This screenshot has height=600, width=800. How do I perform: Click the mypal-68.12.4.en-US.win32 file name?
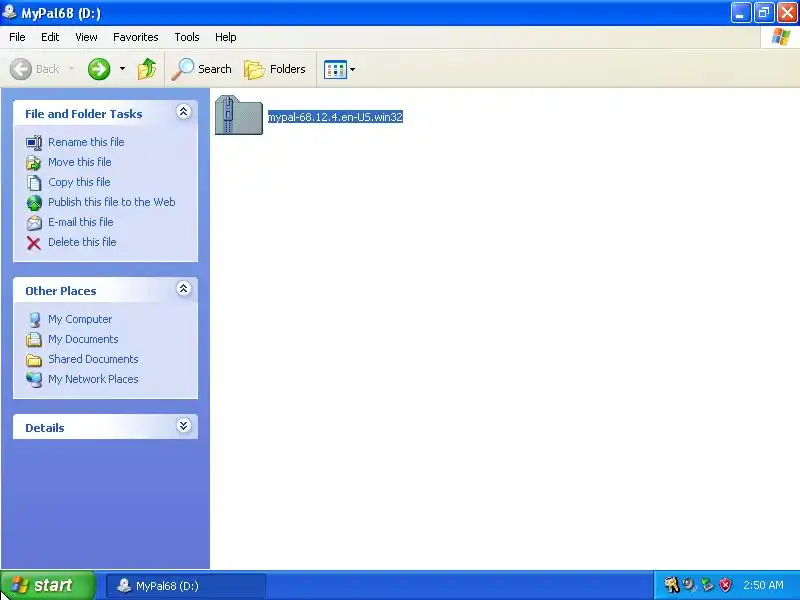335,117
